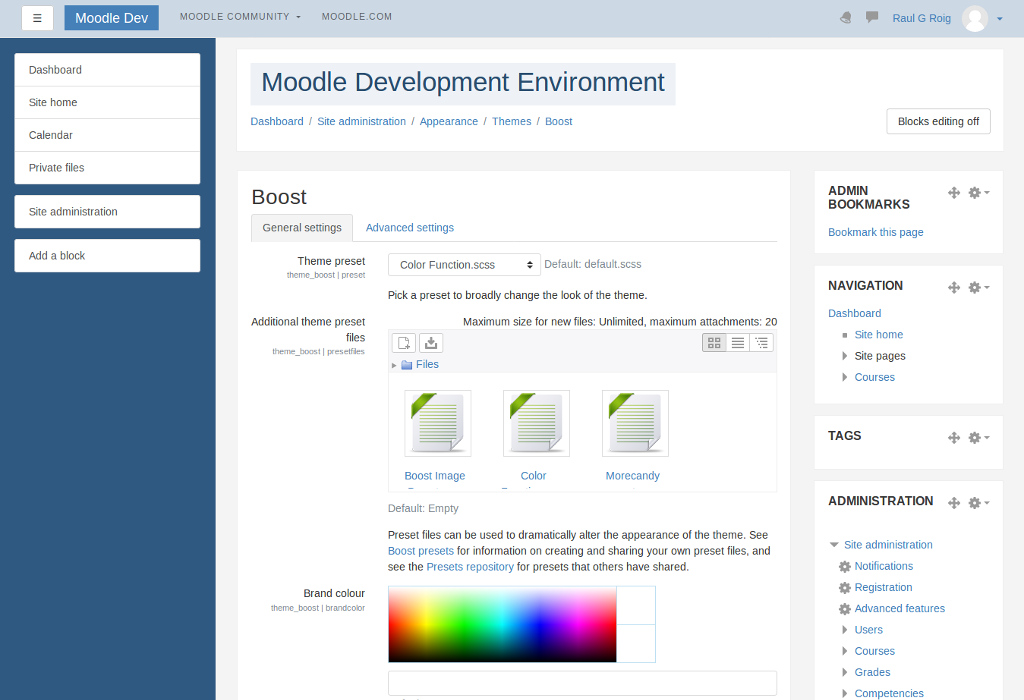The image size is (1024, 700).
Task: Move the Navigation block icon
Action: point(954,287)
